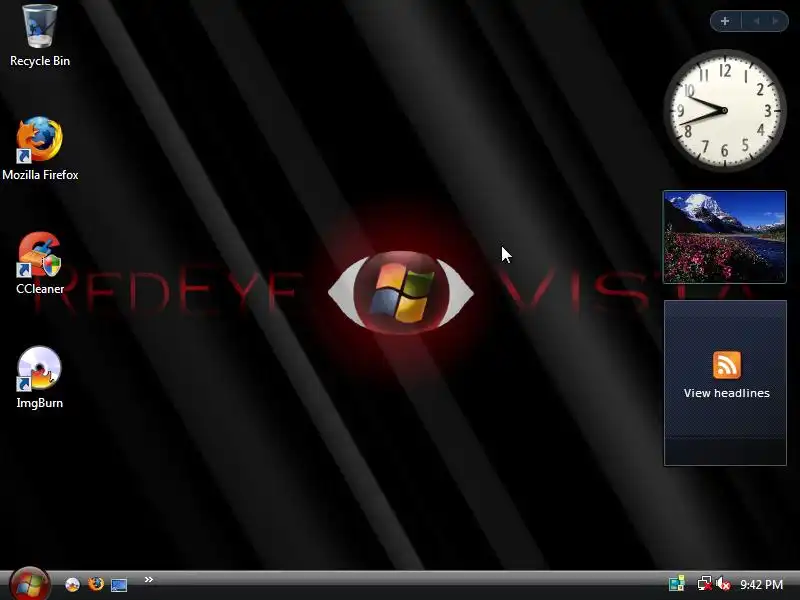Go to the next sidebar gadget page
This screenshot has width=800, height=600.
pos(776,21)
